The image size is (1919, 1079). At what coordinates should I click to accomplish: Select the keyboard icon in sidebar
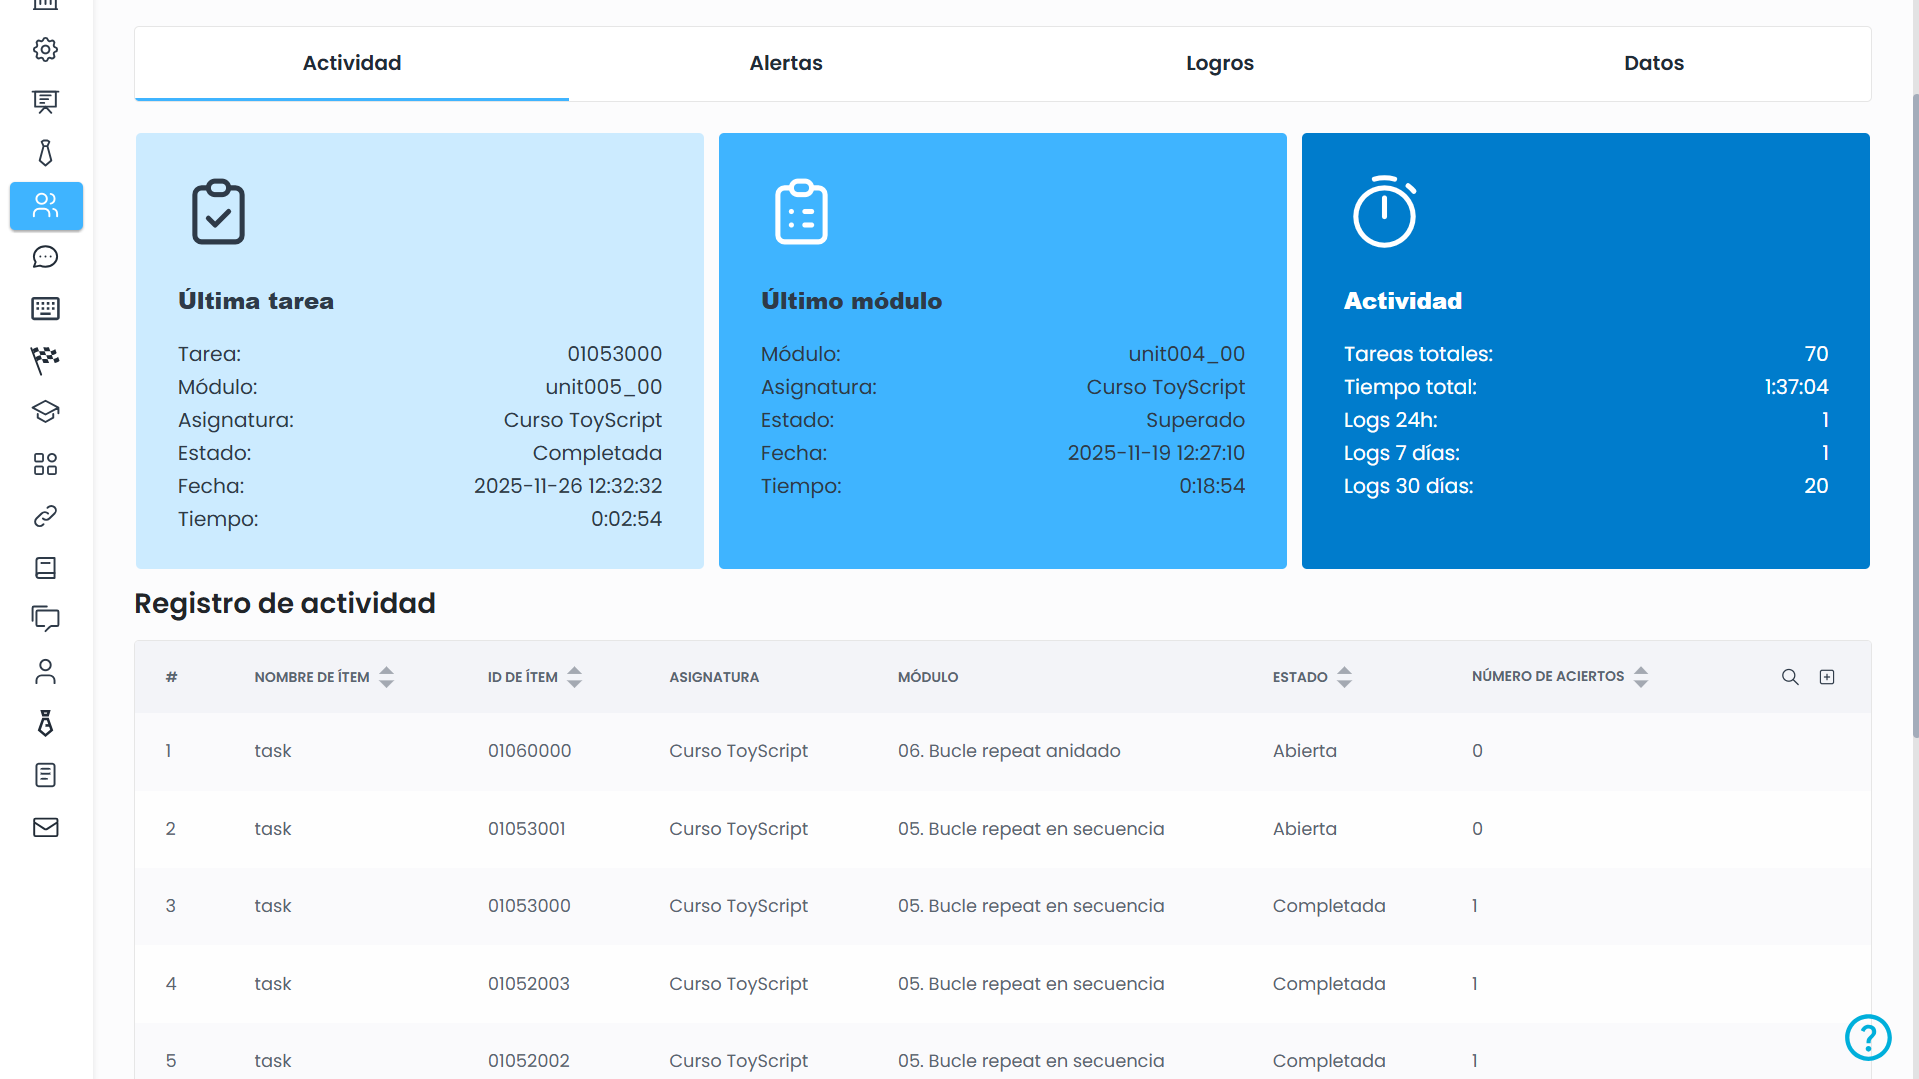pos(46,309)
